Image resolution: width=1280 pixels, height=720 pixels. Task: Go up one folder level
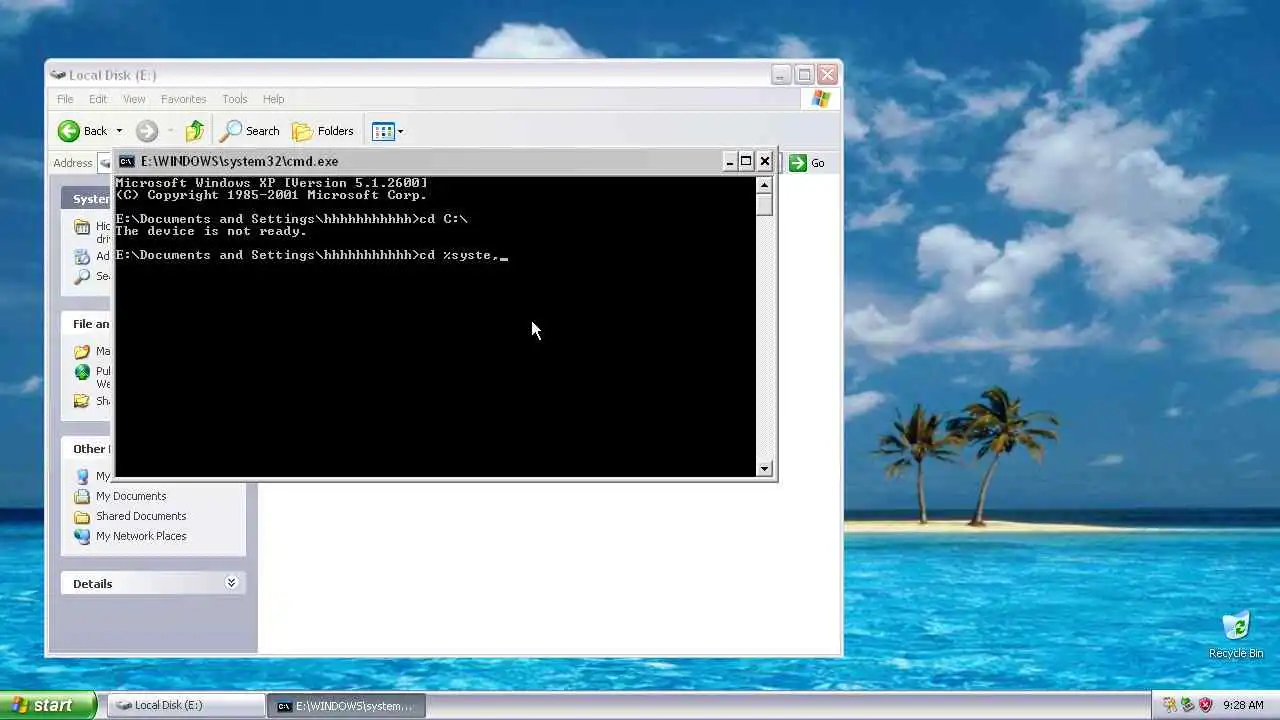point(195,131)
